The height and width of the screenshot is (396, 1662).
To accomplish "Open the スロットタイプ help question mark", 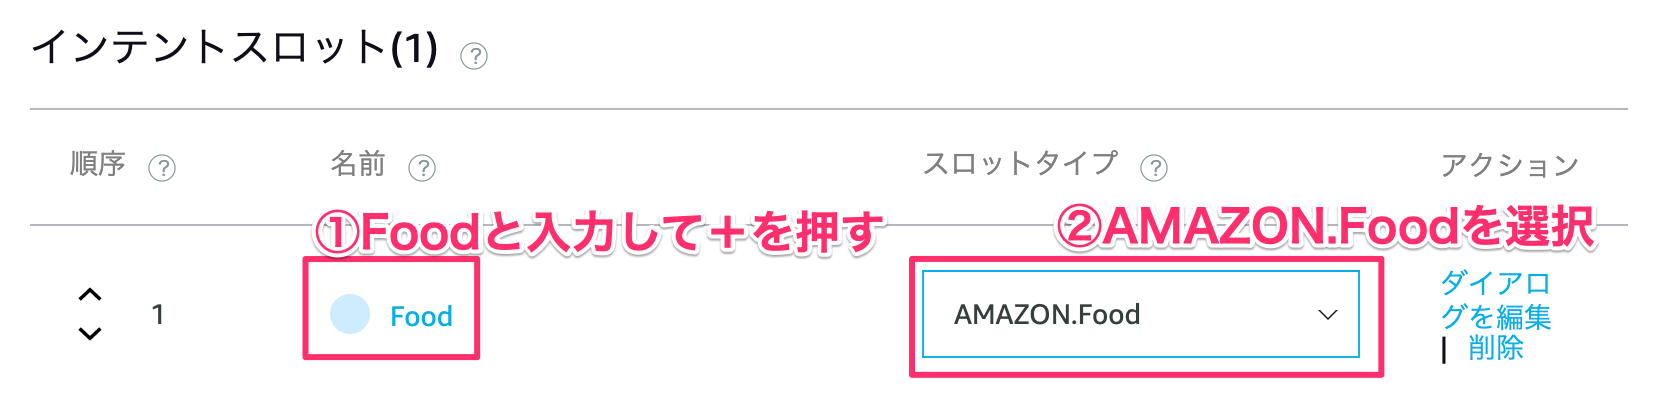I will tap(1154, 167).
